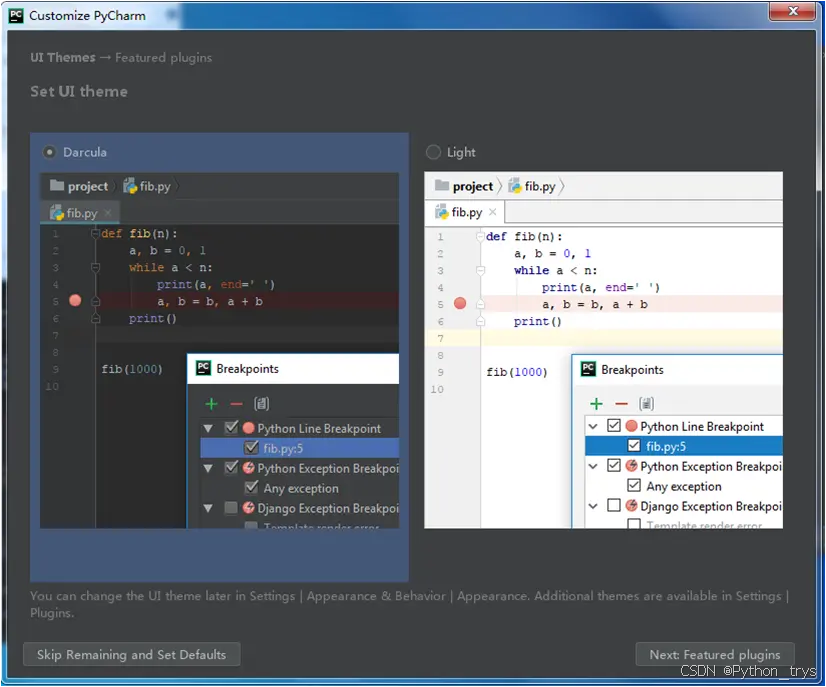Click the project folder icon in Light preview

[442, 185]
